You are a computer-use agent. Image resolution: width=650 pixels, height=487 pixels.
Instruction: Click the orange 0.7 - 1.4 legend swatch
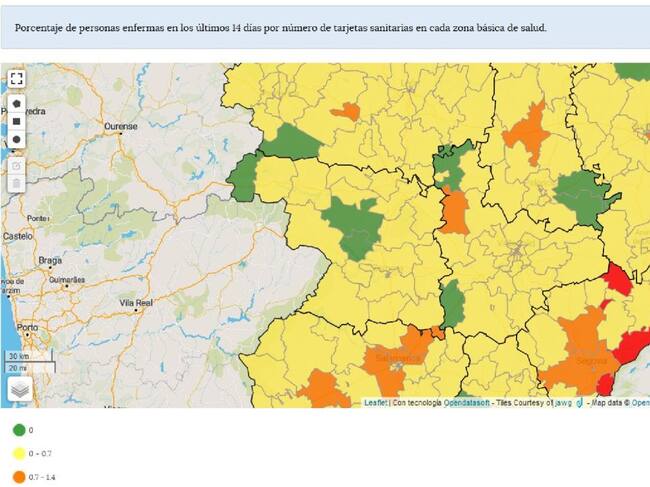(19, 477)
